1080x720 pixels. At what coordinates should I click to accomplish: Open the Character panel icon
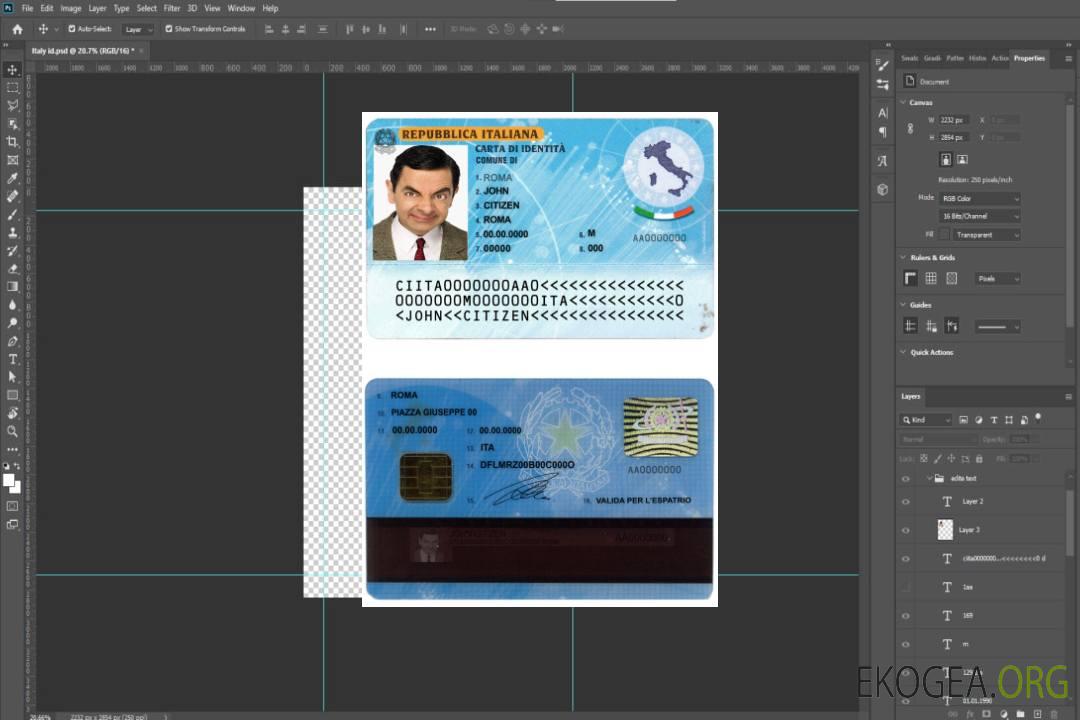(882, 112)
